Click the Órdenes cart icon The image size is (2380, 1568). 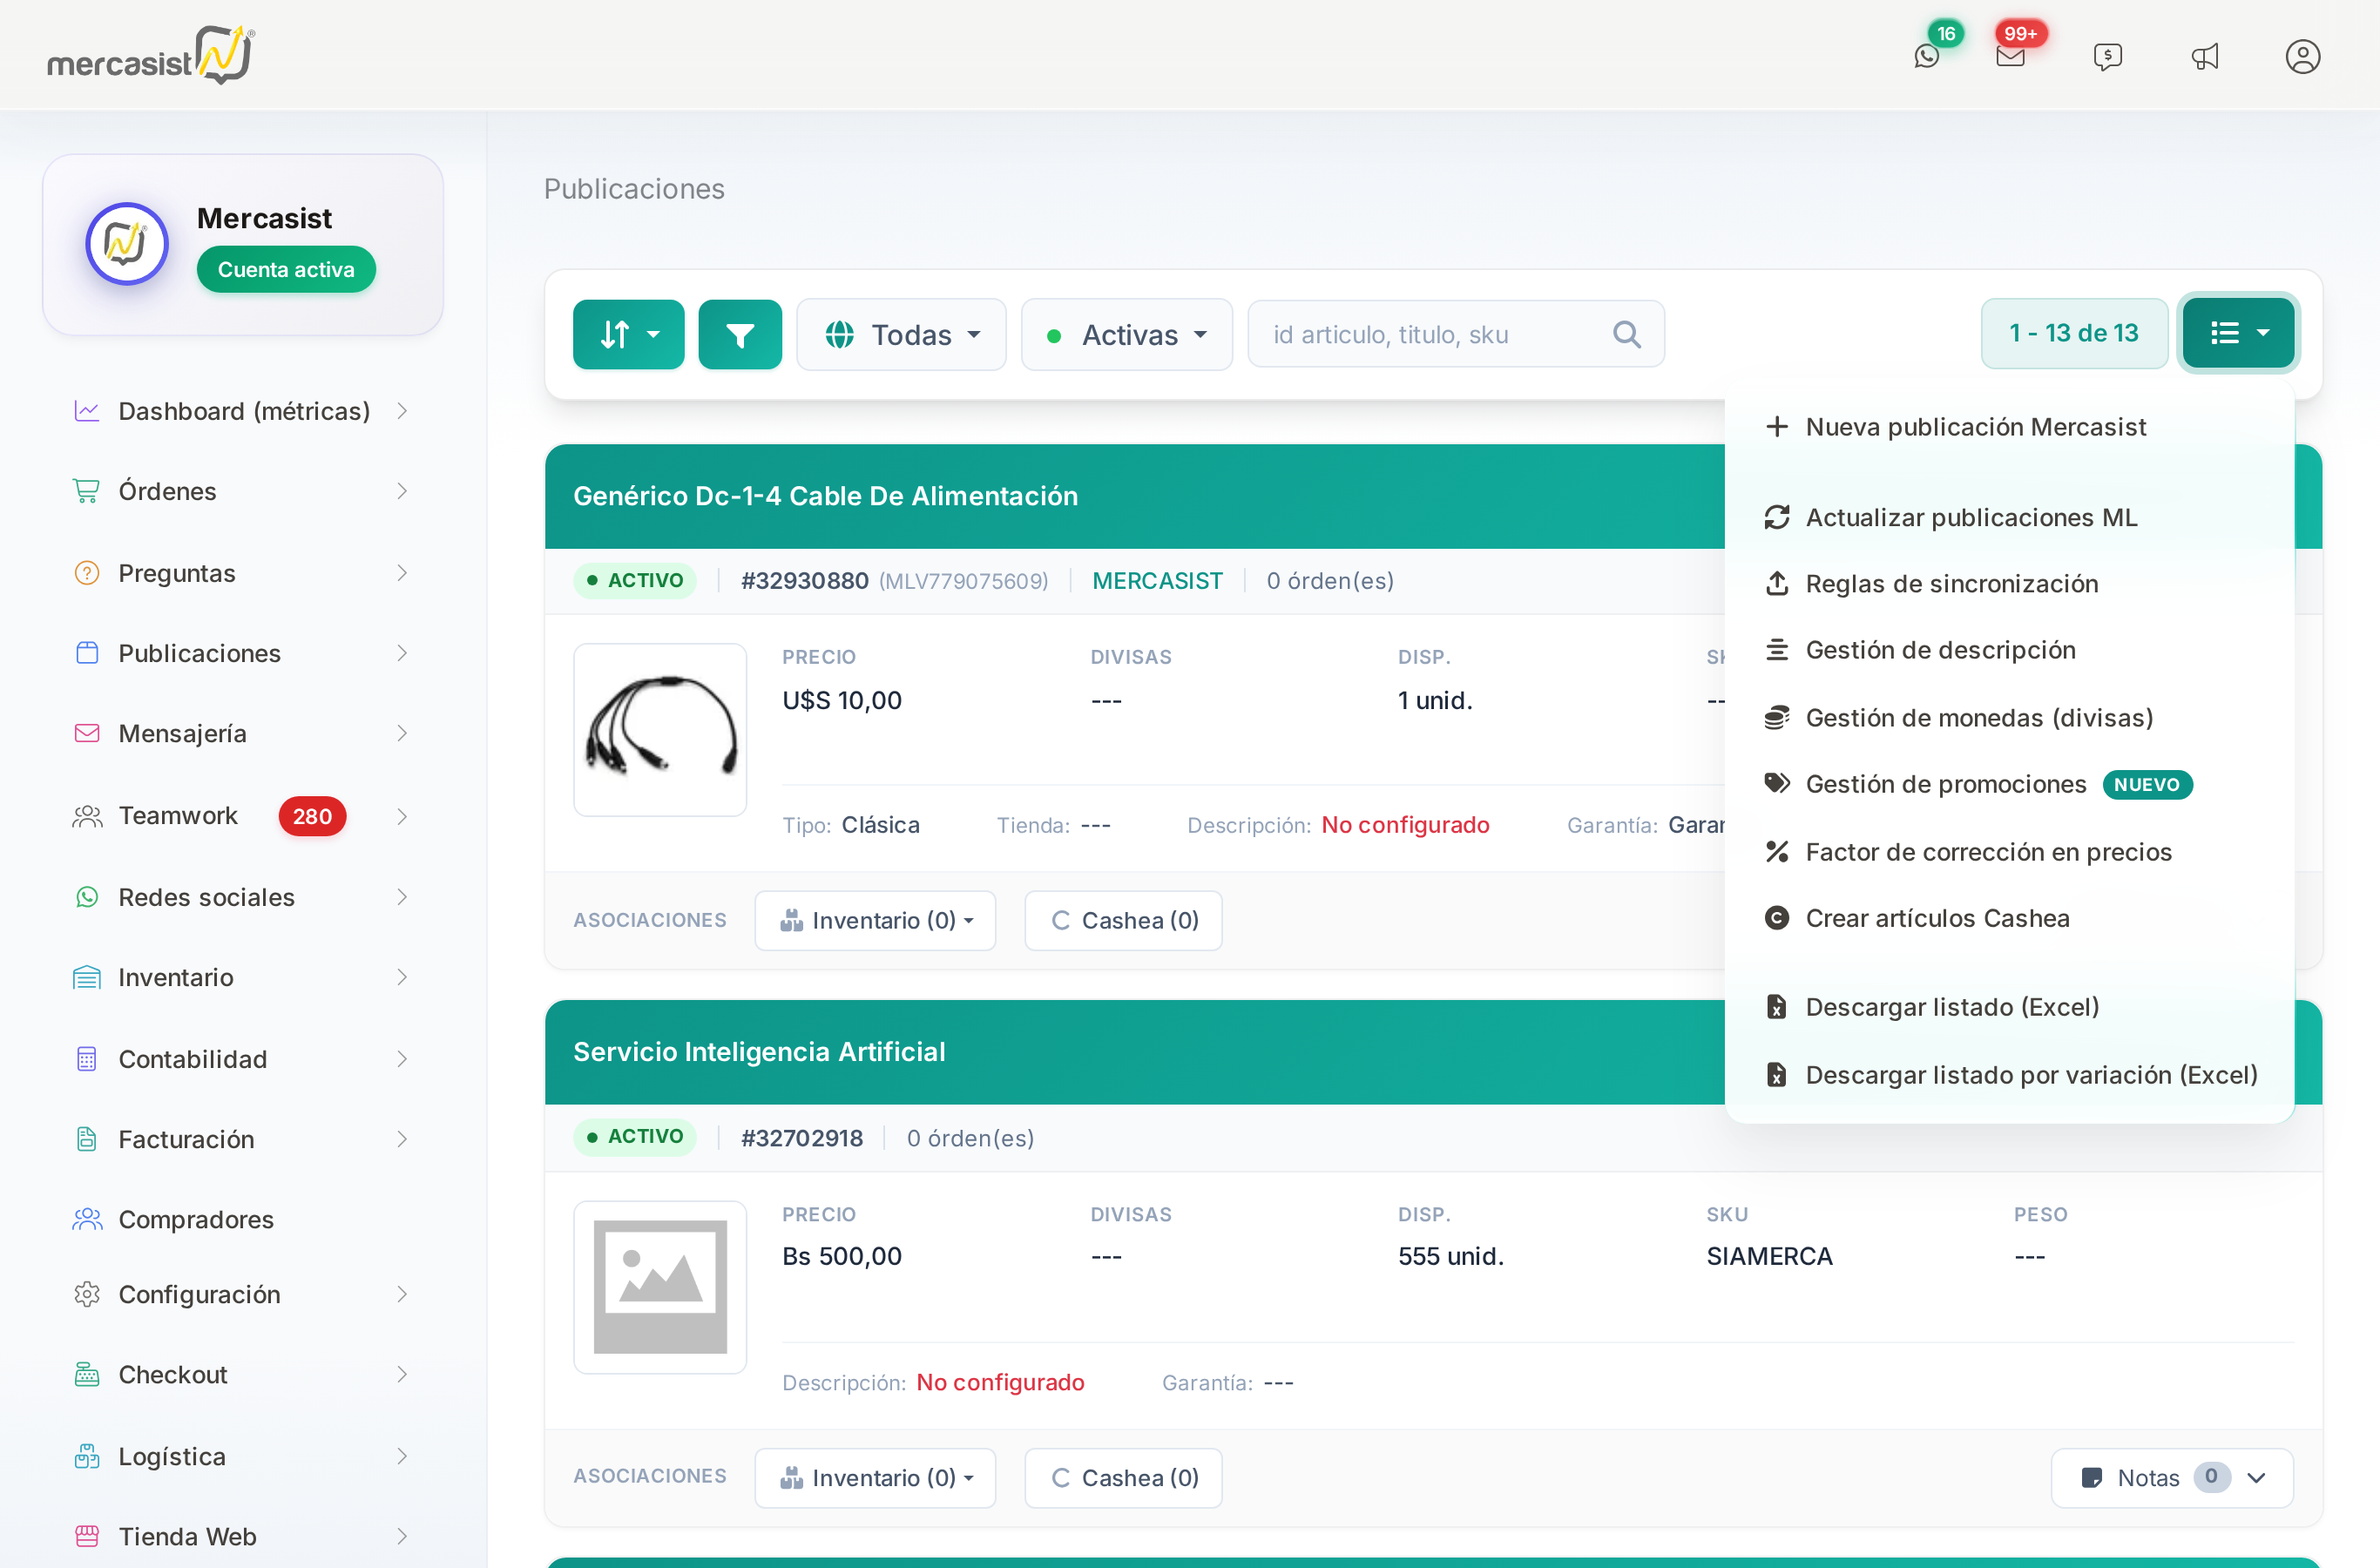click(87, 491)
